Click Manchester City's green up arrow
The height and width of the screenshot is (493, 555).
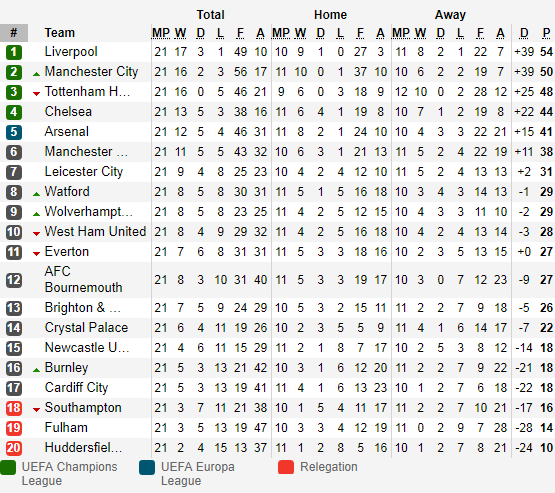(x=36, y=74)
